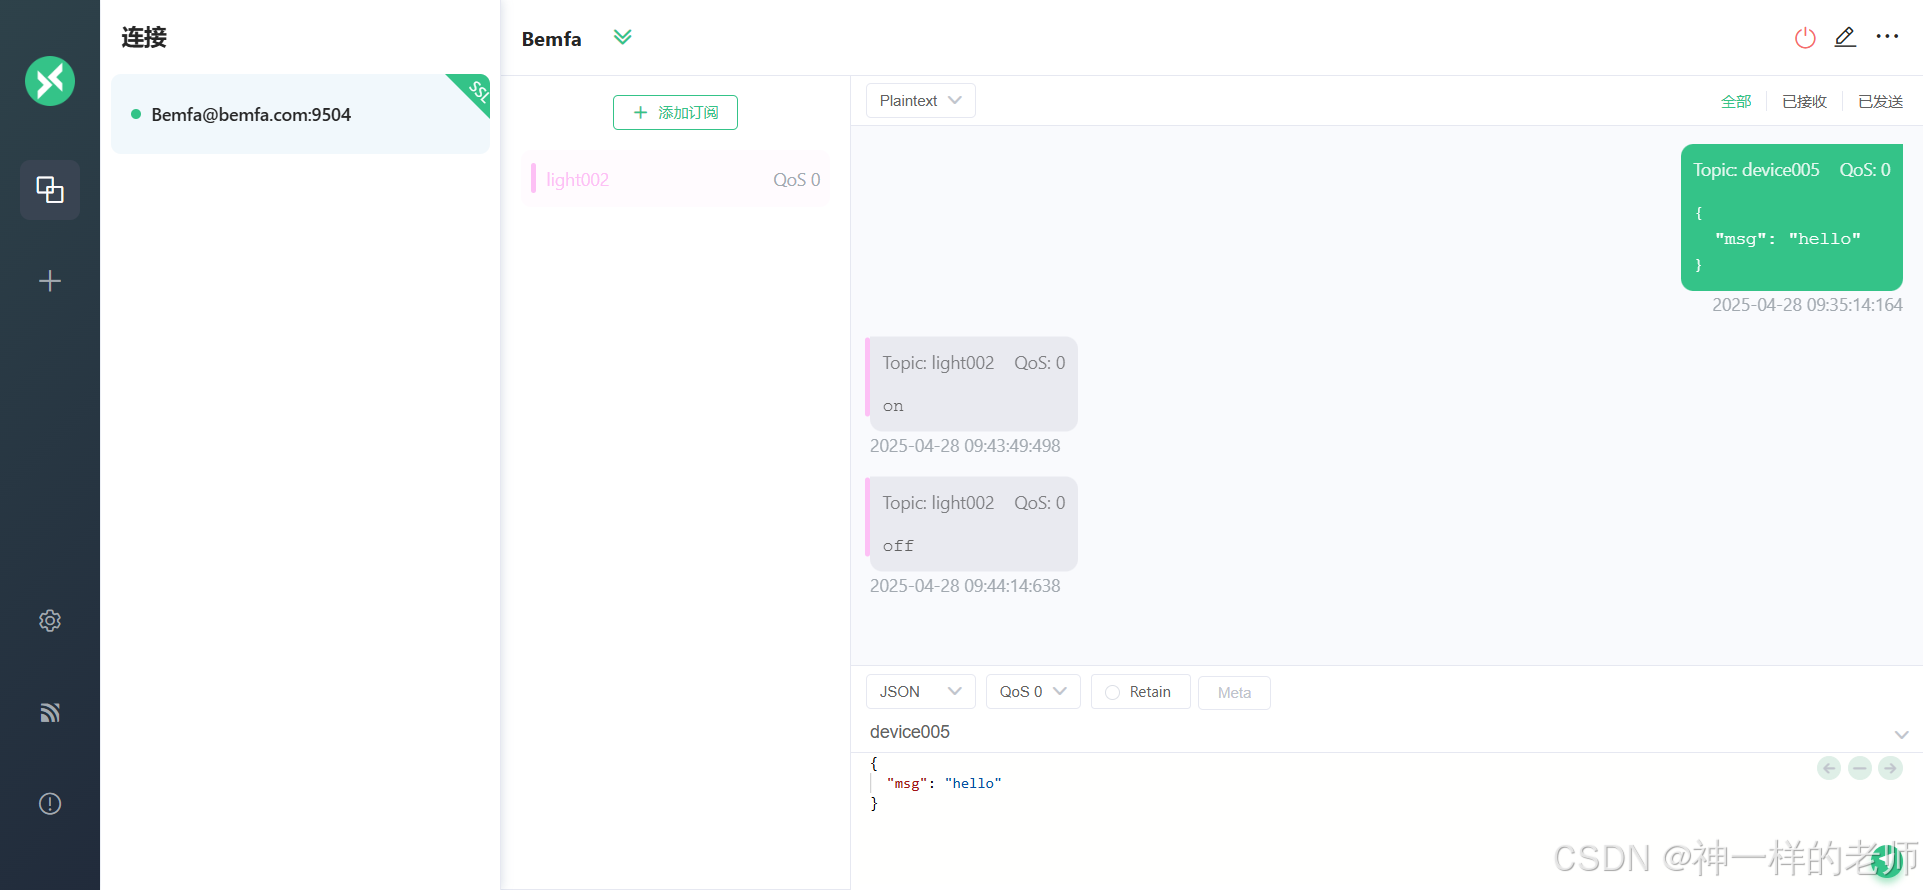
Task: Click timestamp 2025-04-28 09:43:49:498
Action: click(965, 446)
